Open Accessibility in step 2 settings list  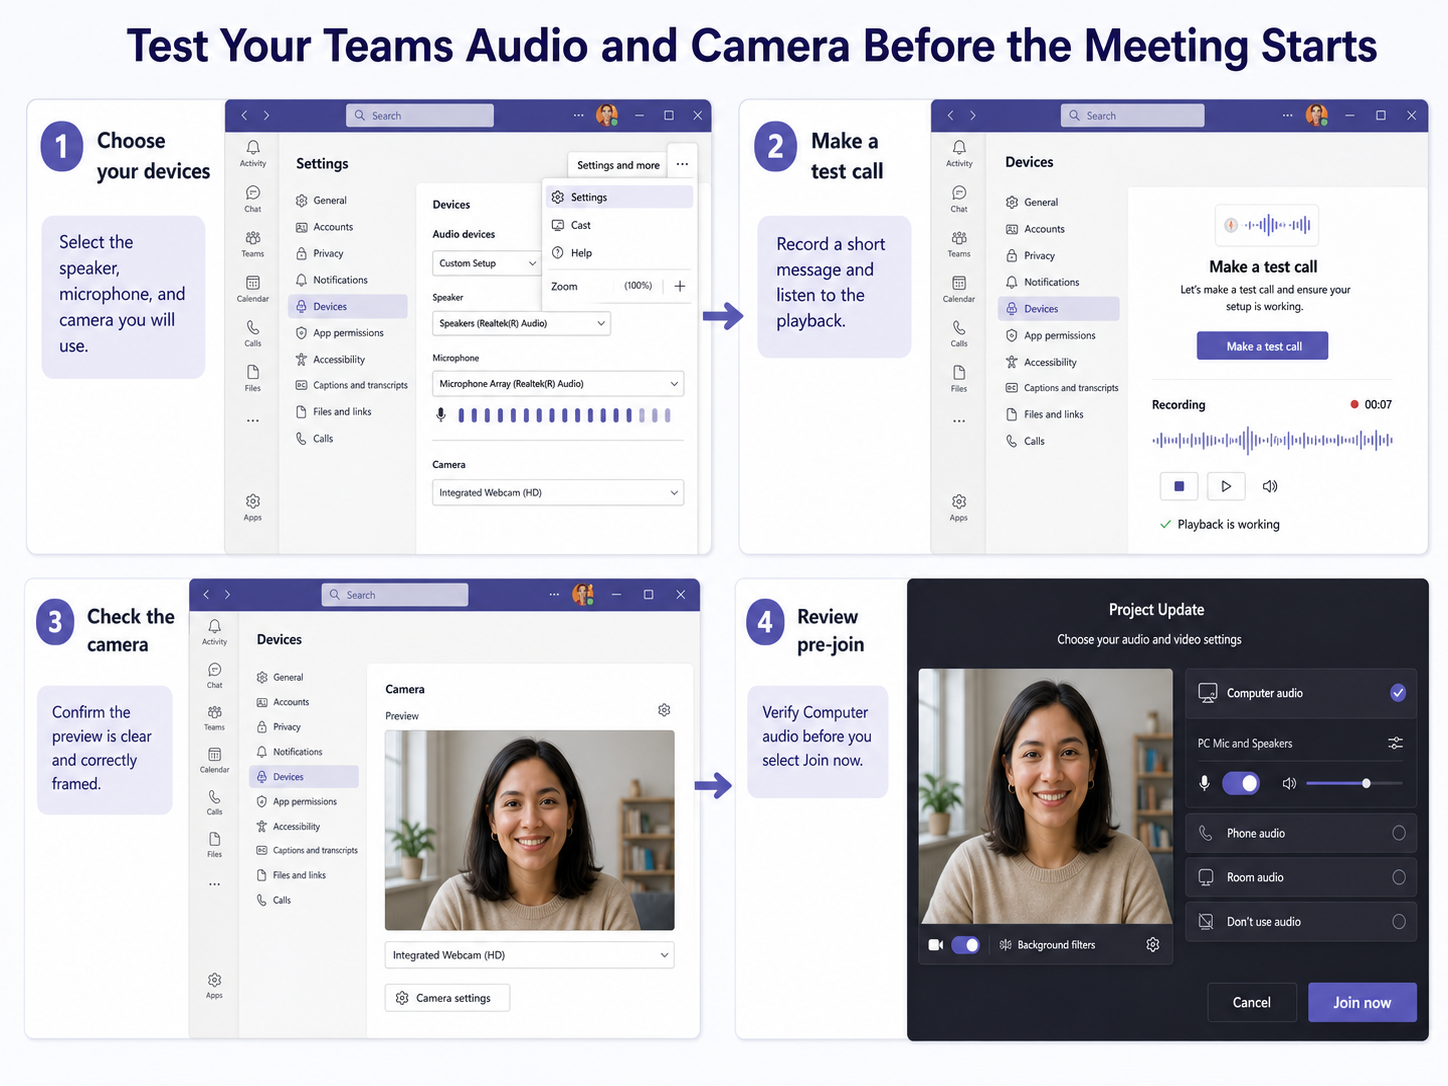pyautogui.click(x=1059, y=362)
